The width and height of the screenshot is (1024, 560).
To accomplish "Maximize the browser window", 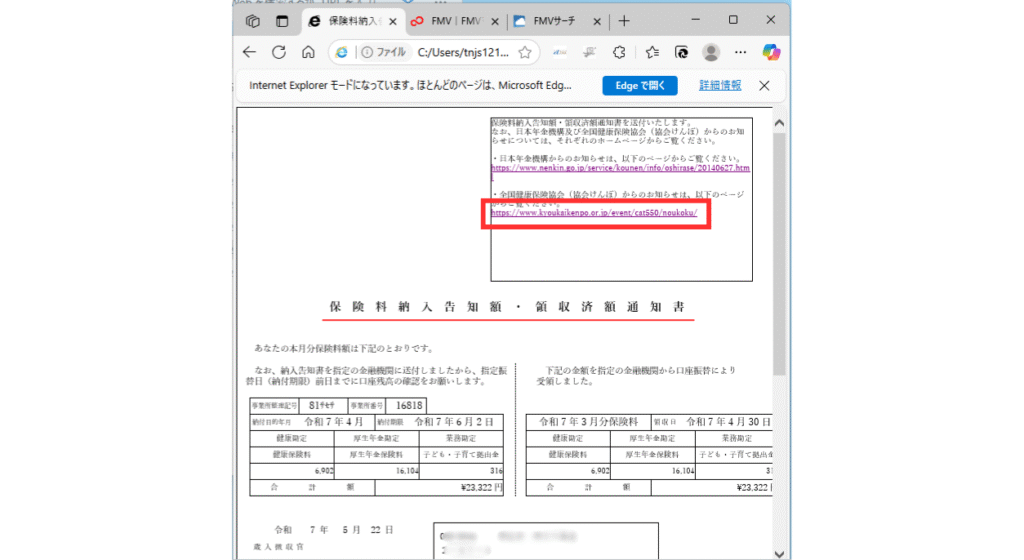I will pyautogui.click(x=733, y=20).
